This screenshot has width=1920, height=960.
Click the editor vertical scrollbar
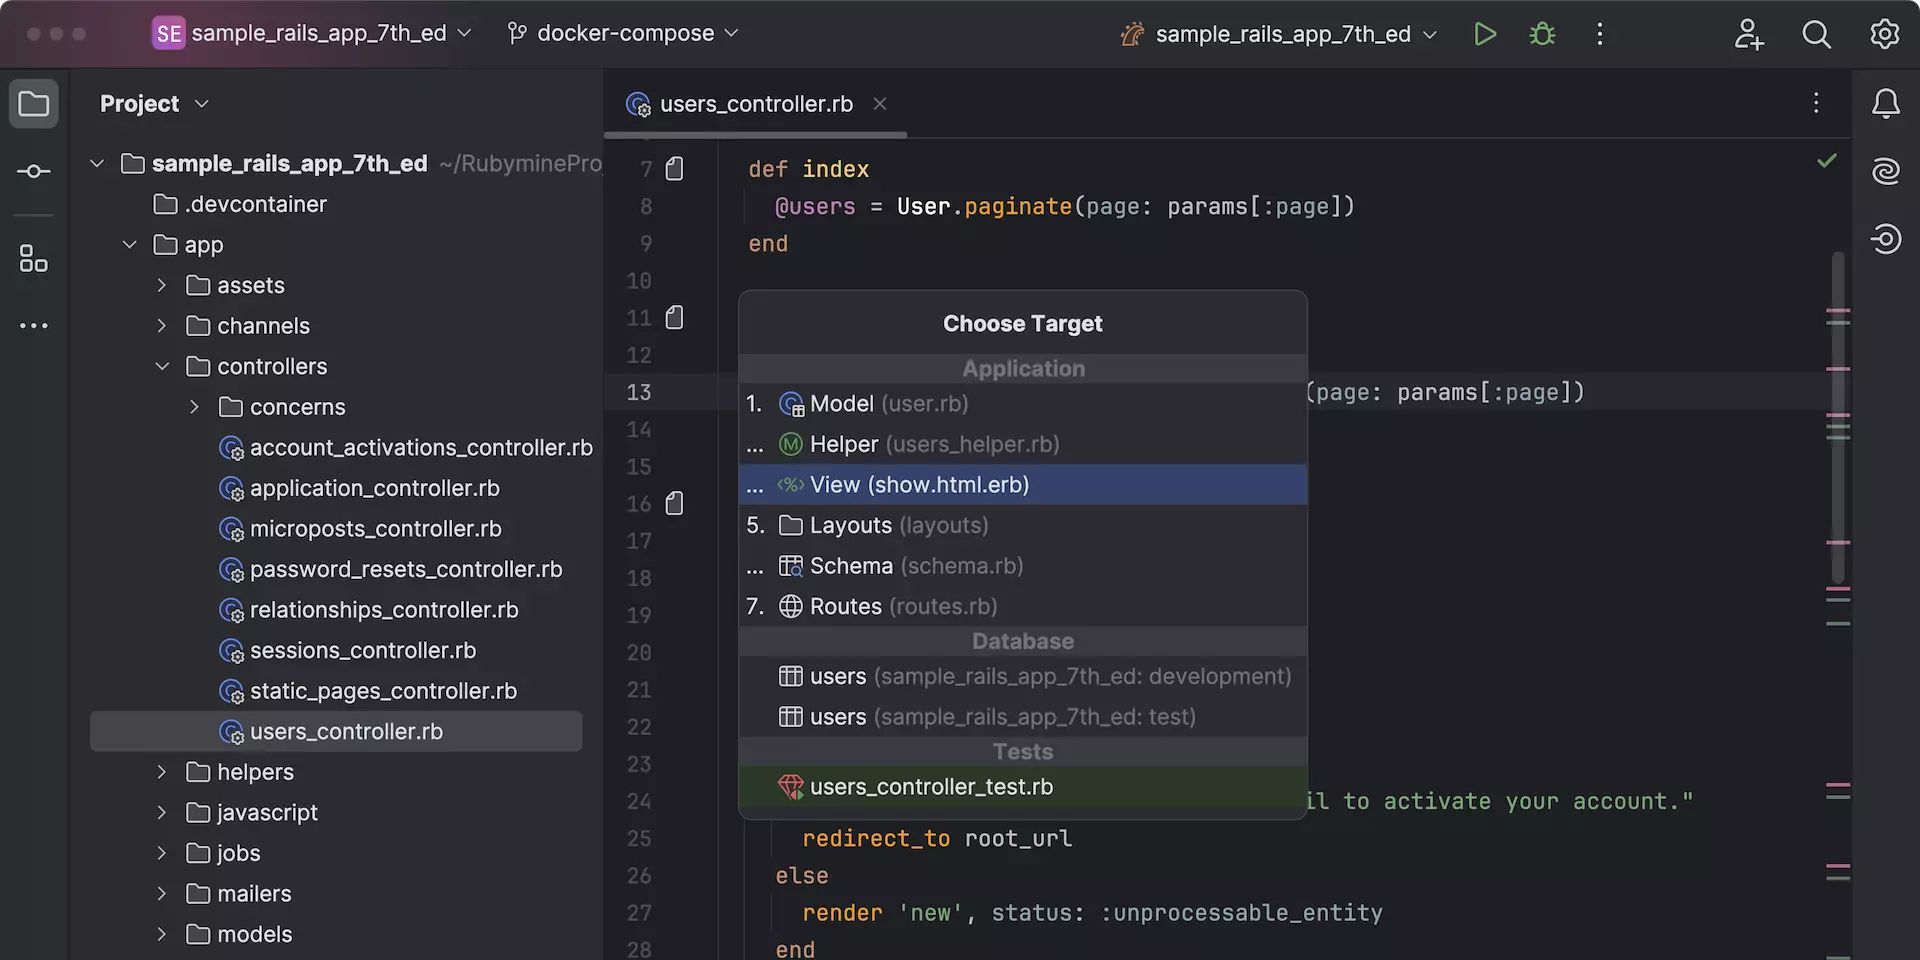tap(1837, 420)
